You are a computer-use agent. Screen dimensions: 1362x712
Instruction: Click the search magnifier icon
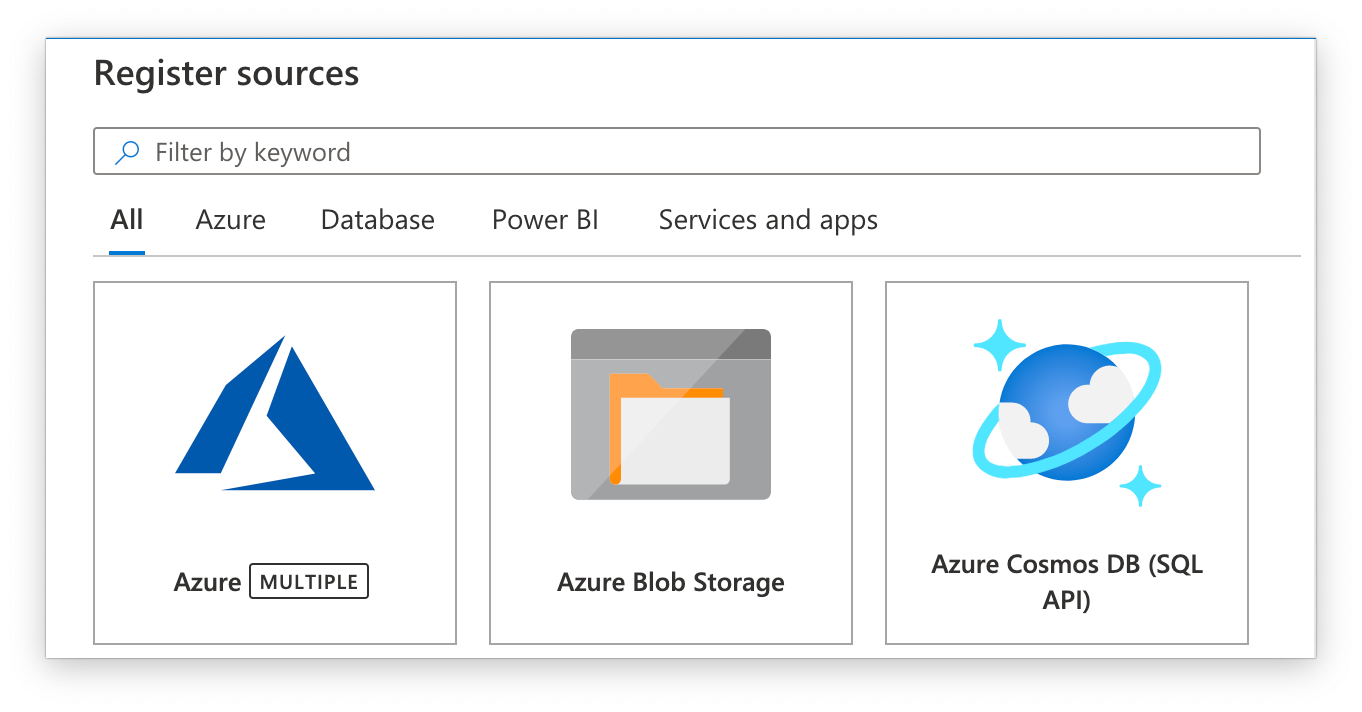127,151
